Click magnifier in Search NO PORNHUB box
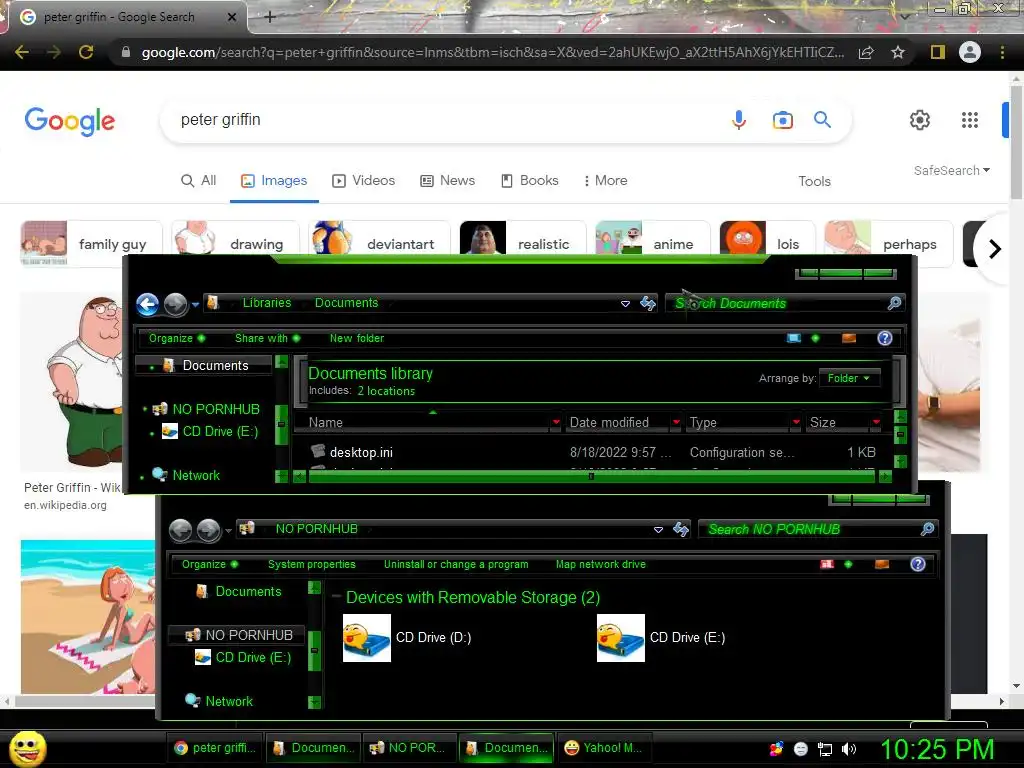Image resolution: width=1024 pixels, height=768 pixels. (927, 529)
